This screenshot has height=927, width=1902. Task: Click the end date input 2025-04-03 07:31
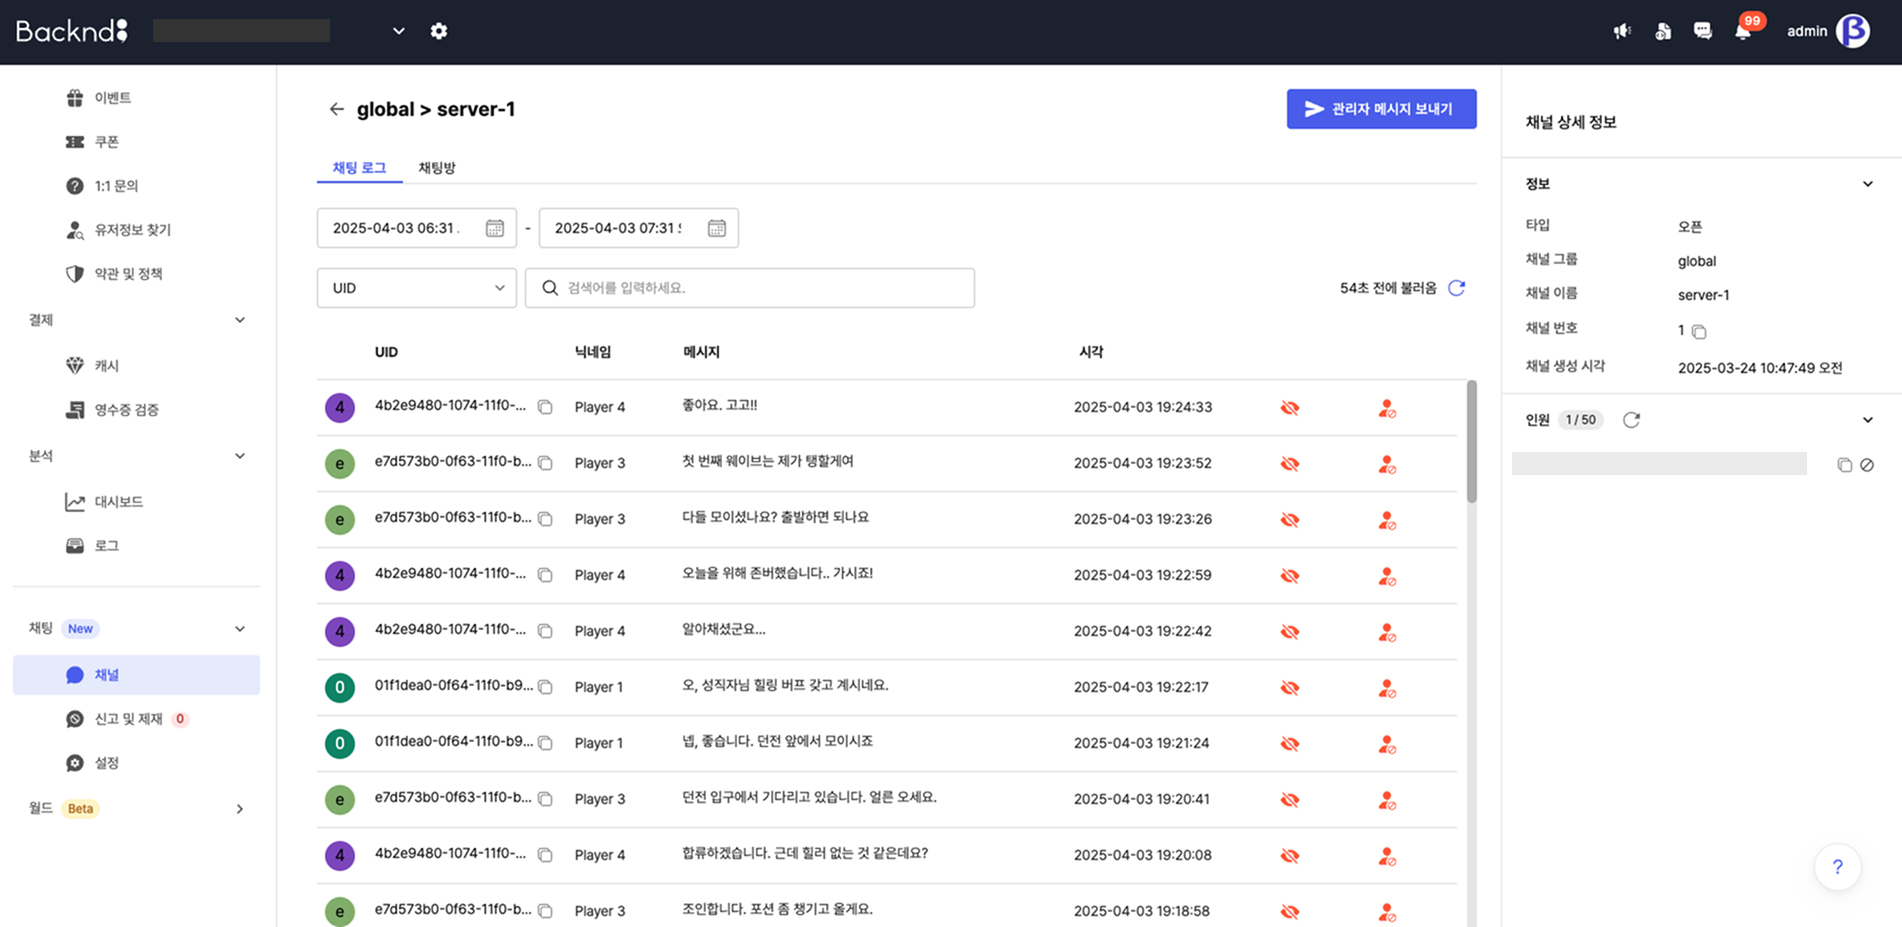click(x=638, y=228)
